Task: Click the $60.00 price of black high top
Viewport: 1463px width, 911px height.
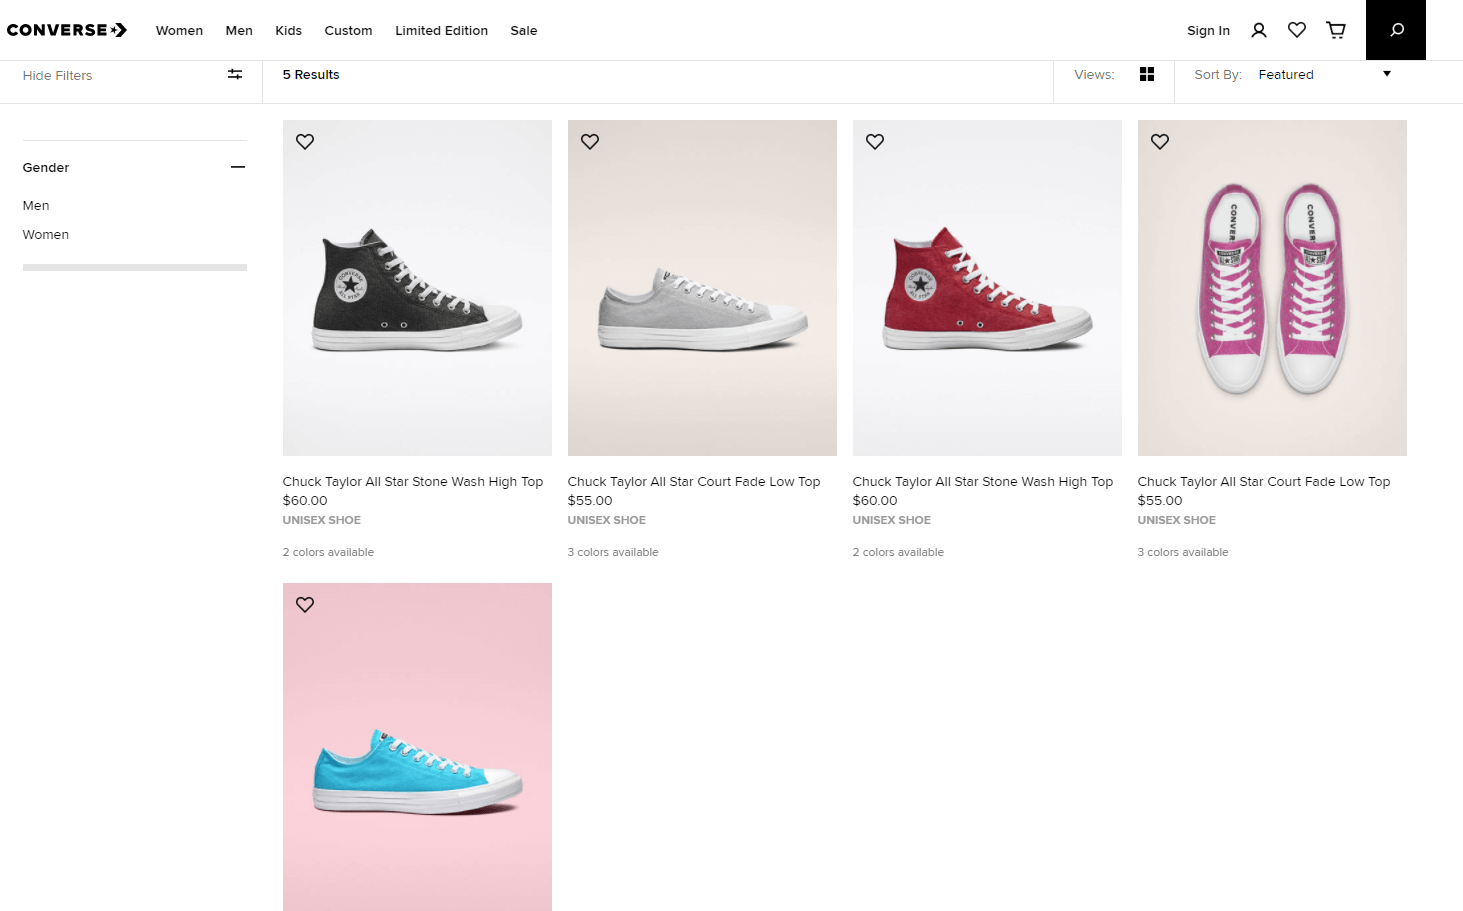Action: pyautogui.click(x=305, y=500)
